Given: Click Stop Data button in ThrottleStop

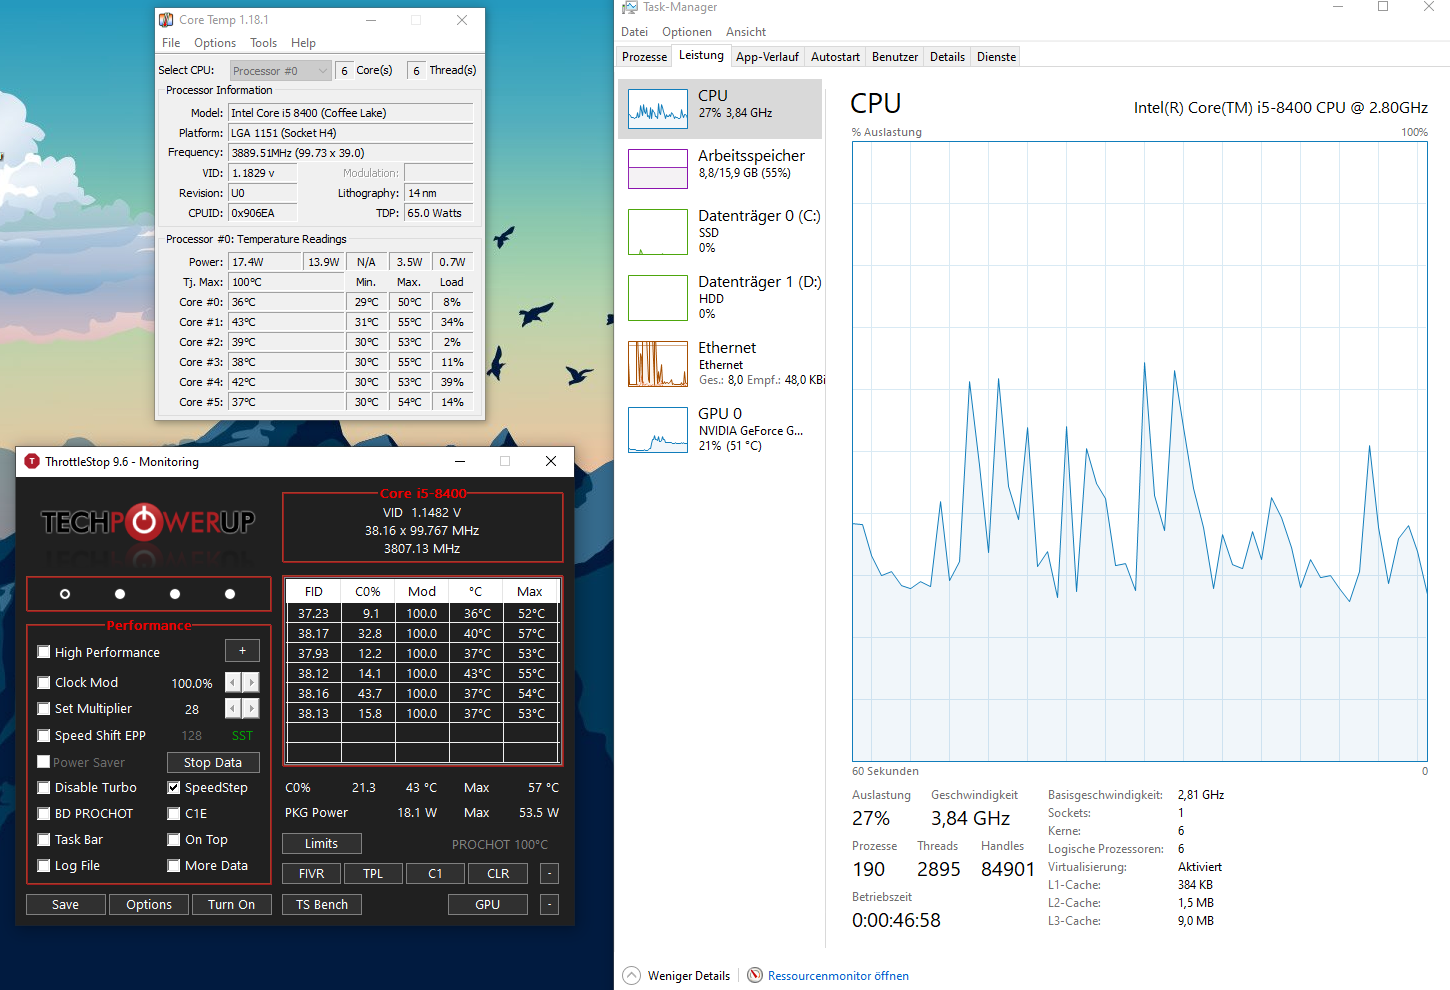Looking at the screenshot, I should click(213, 762).
